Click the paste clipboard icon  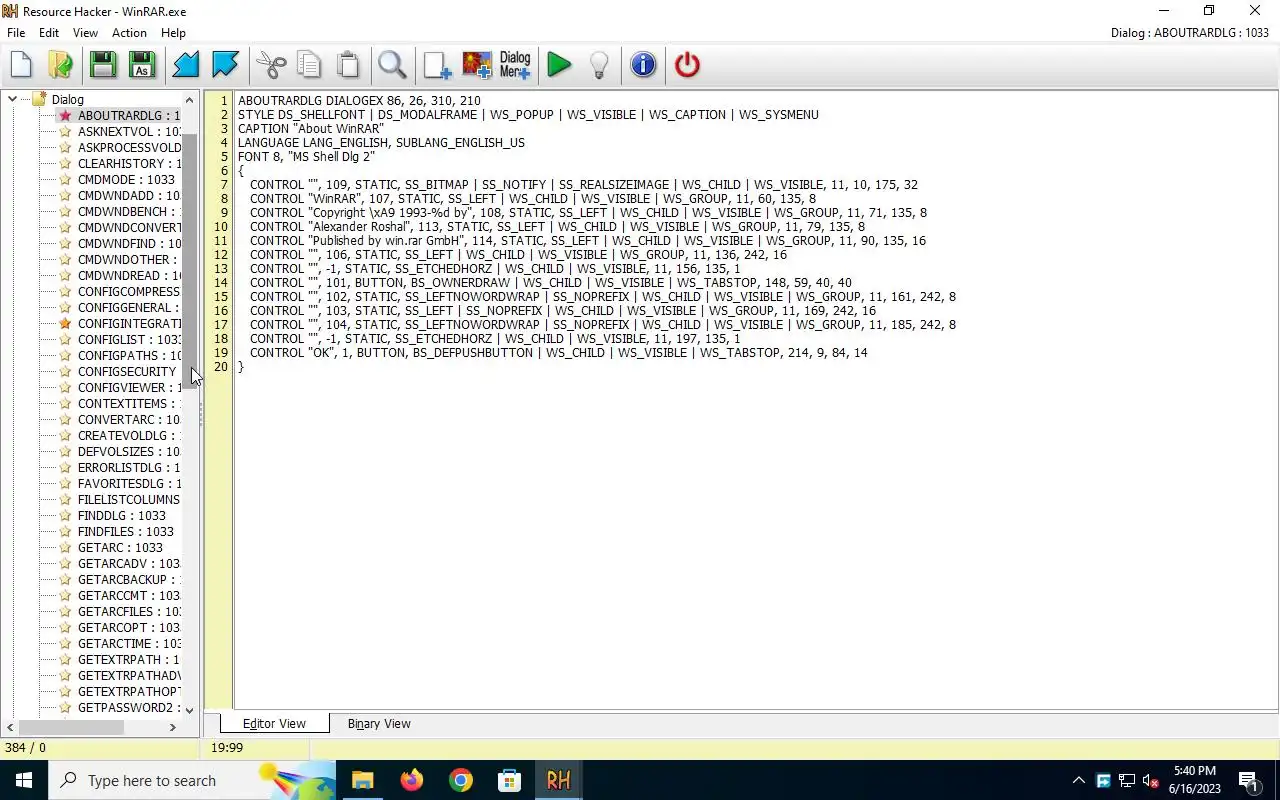point(348,65)
